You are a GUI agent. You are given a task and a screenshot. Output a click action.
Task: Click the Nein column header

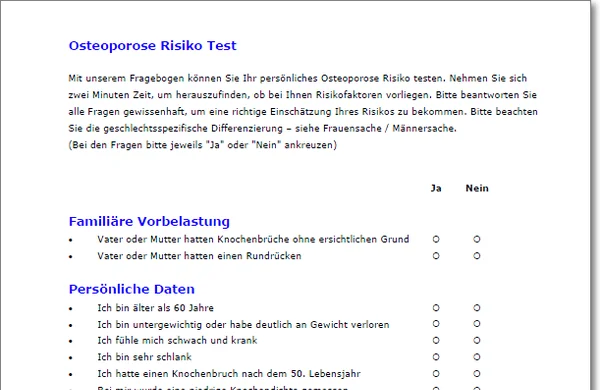[x=477, y=188]
